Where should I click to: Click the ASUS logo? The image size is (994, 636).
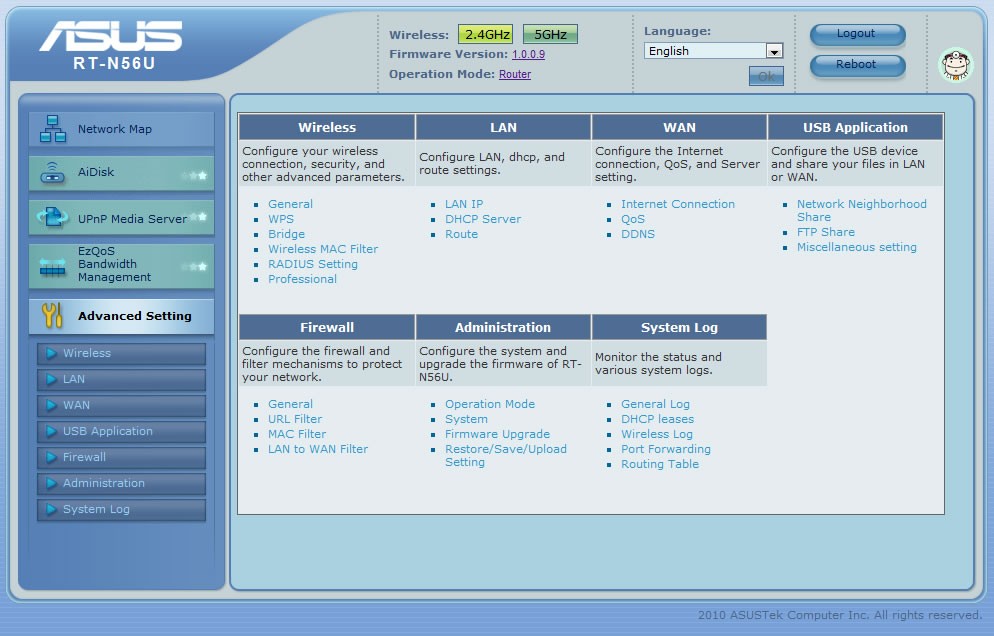tap(112, 36)
